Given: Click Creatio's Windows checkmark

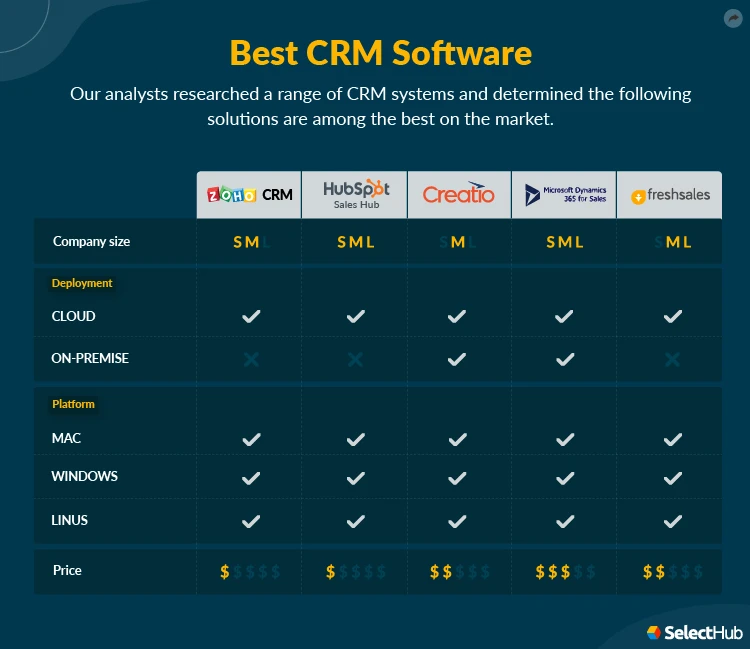Looking at the screenshot, I should [457, 478].
